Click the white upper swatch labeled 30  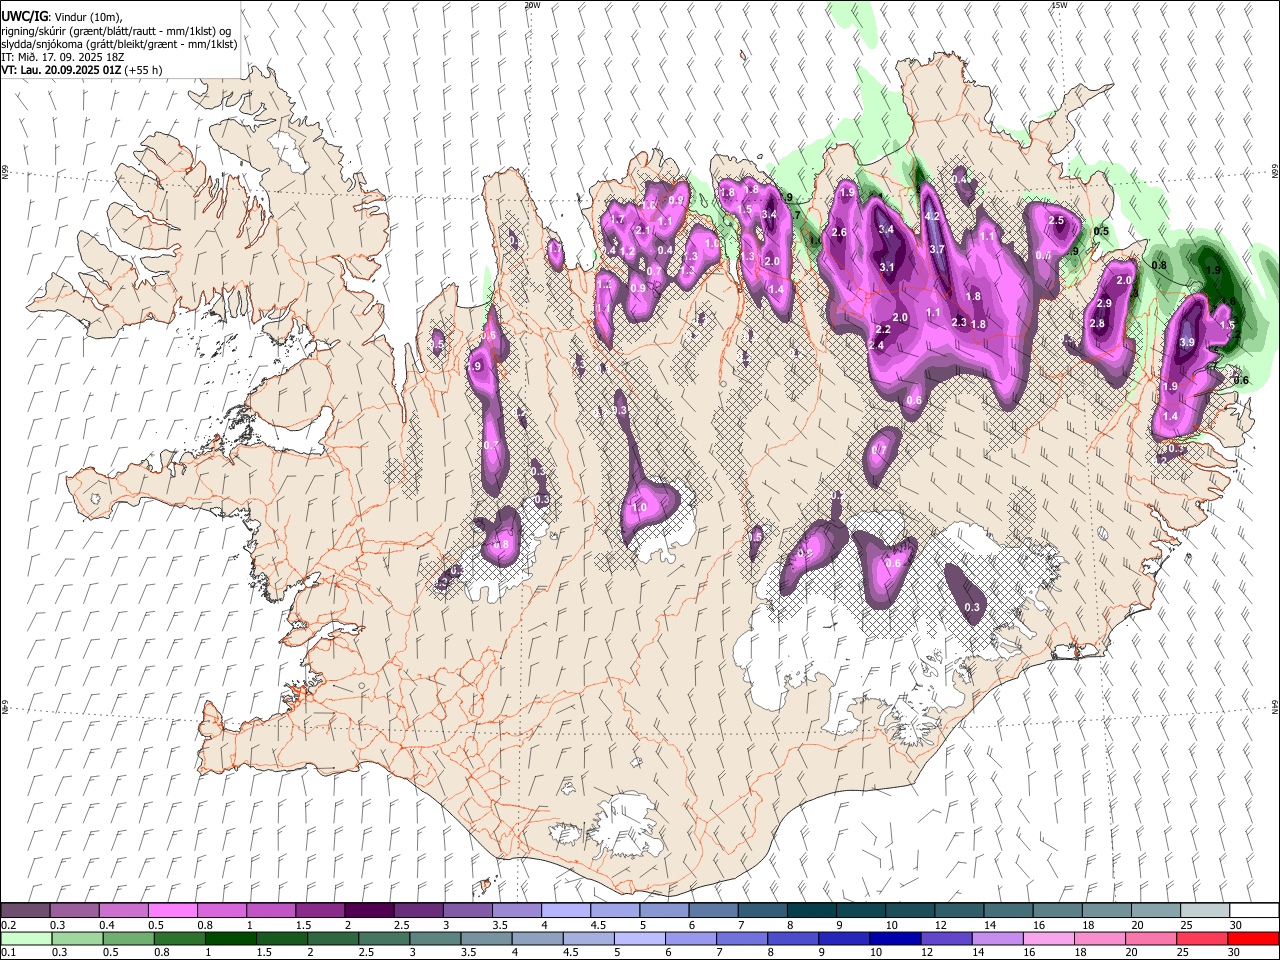coord(1254,910)
